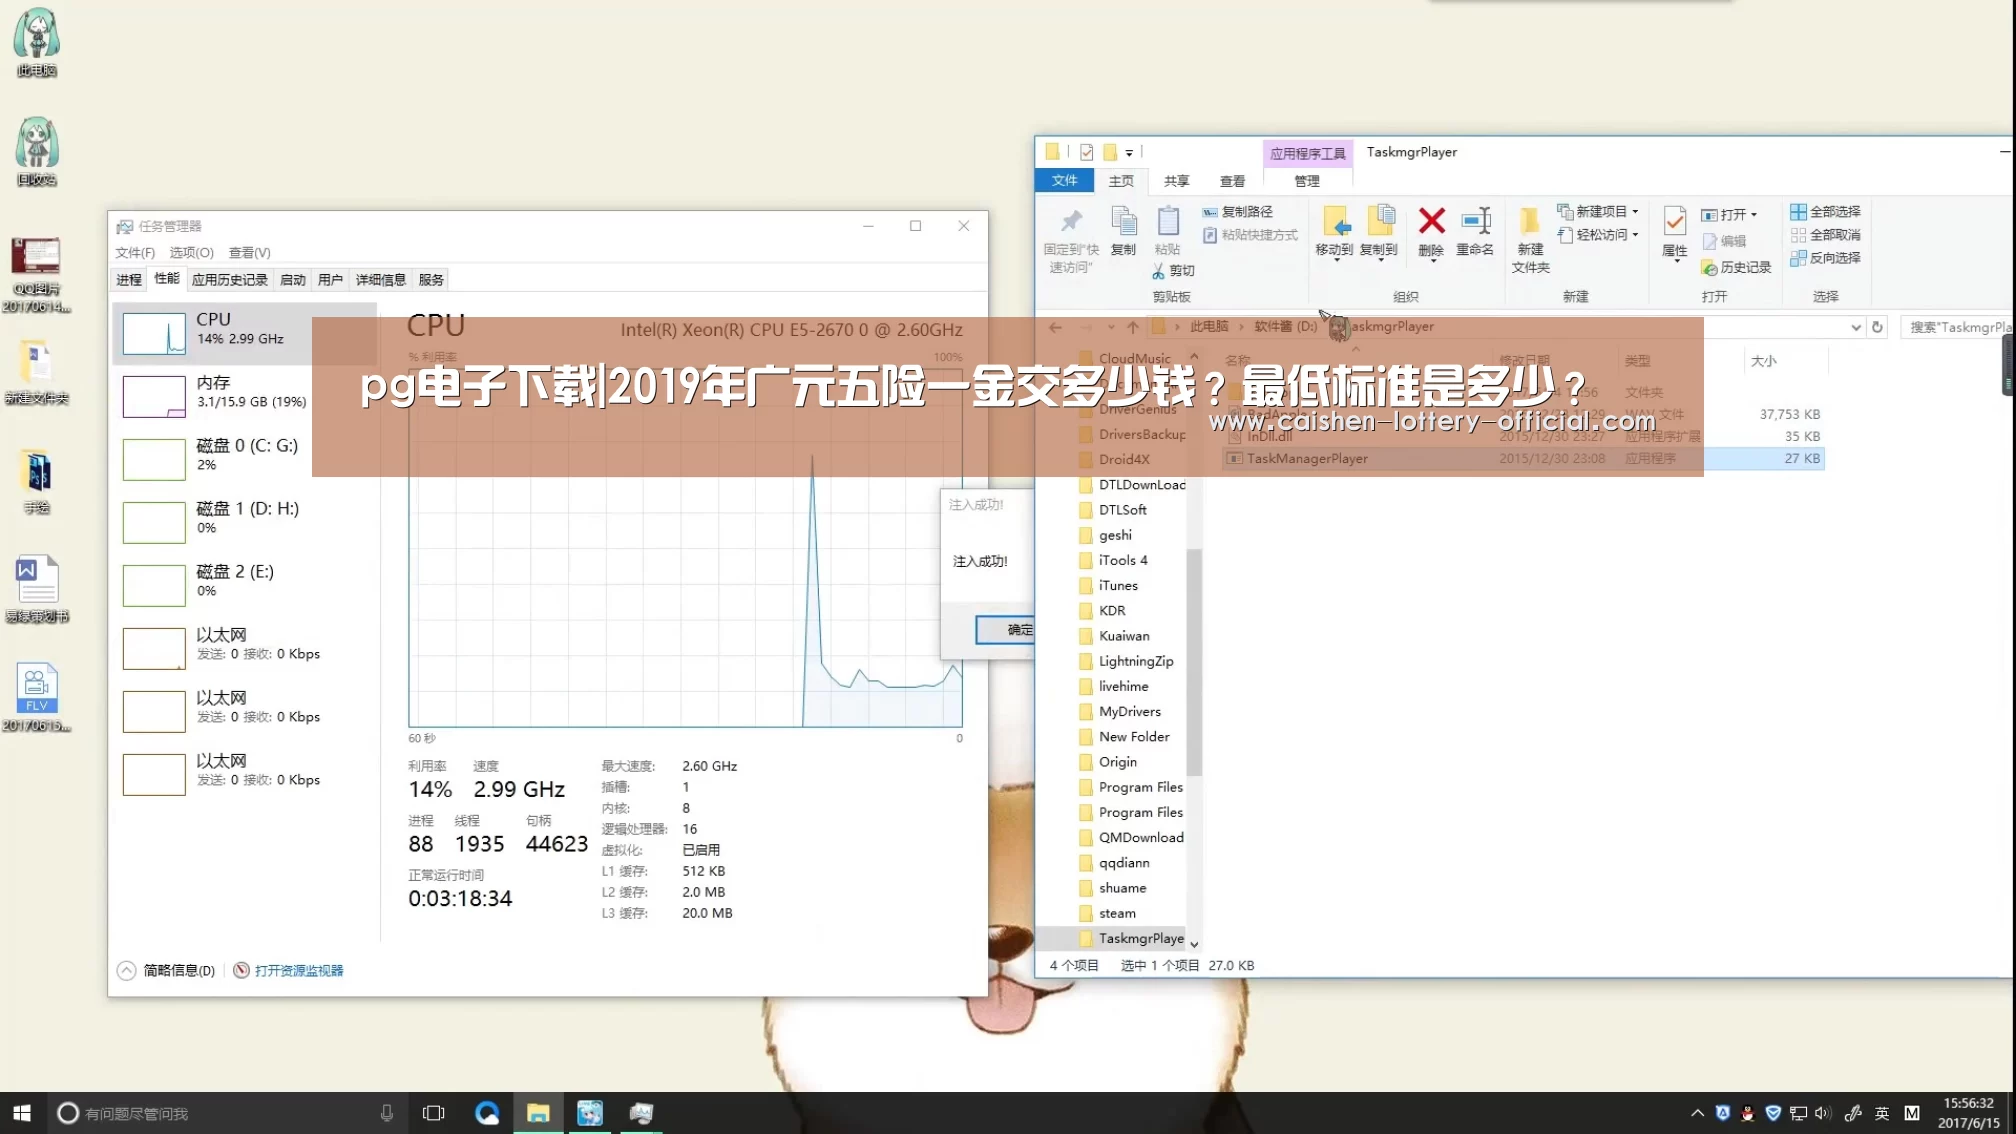The height and width of the screenshot is (1134, 2016).
Task: Open the 查看(V) menu in Task Manager
Action: [249, 253]
